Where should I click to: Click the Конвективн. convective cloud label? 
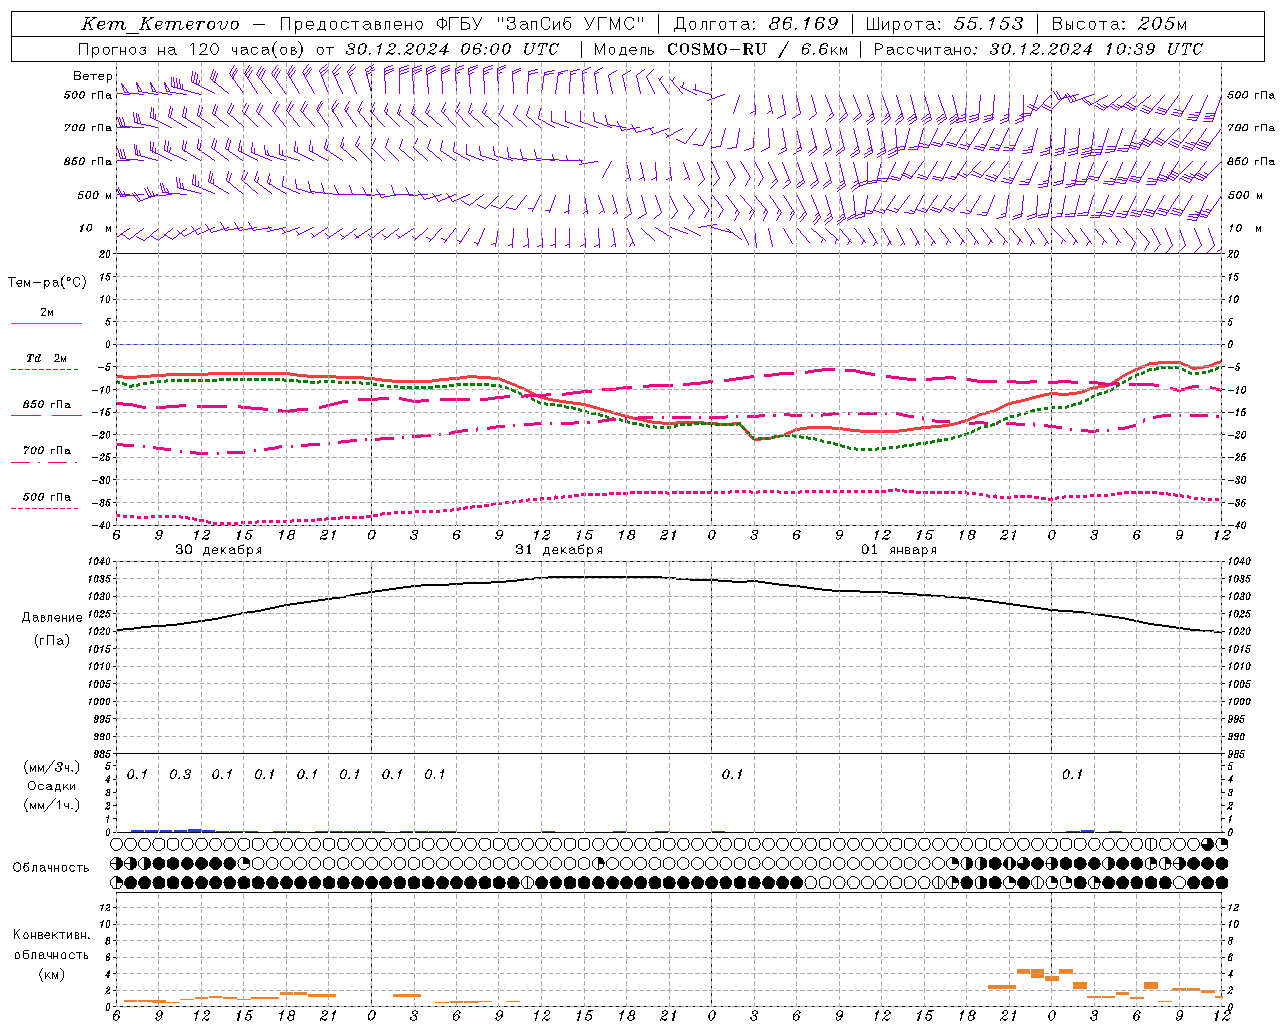(51, 935)
